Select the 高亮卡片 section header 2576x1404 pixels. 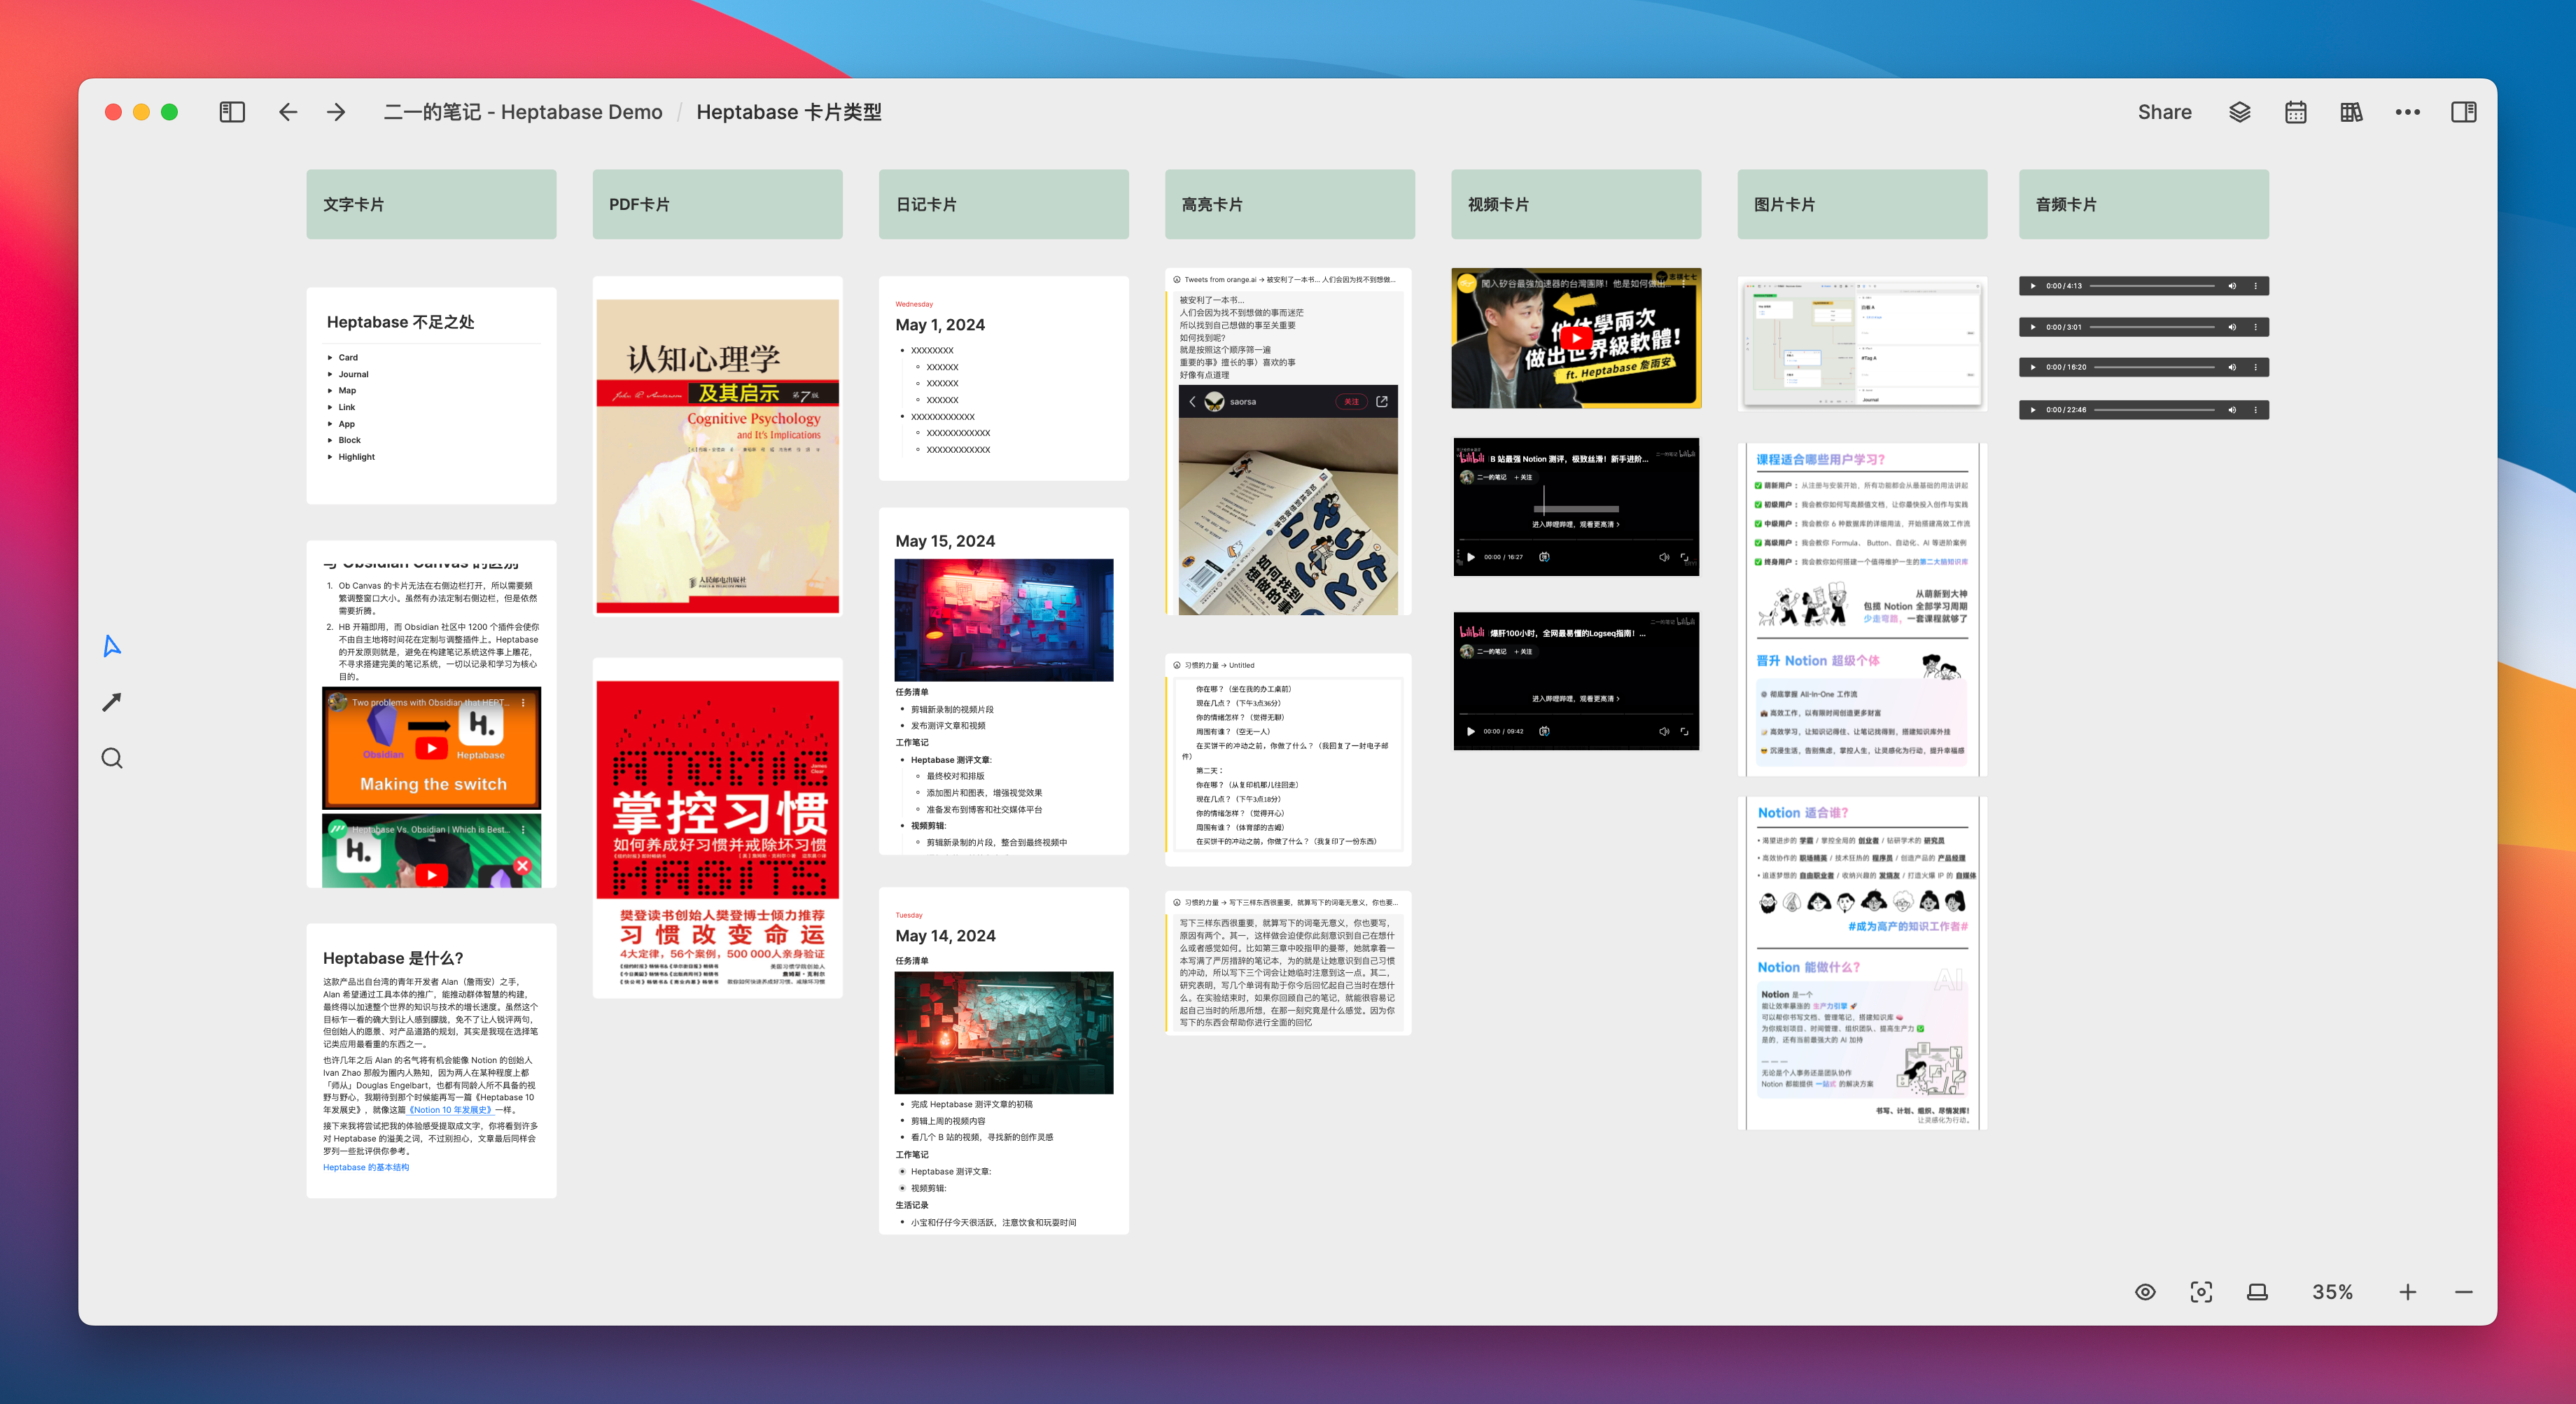1290,204
